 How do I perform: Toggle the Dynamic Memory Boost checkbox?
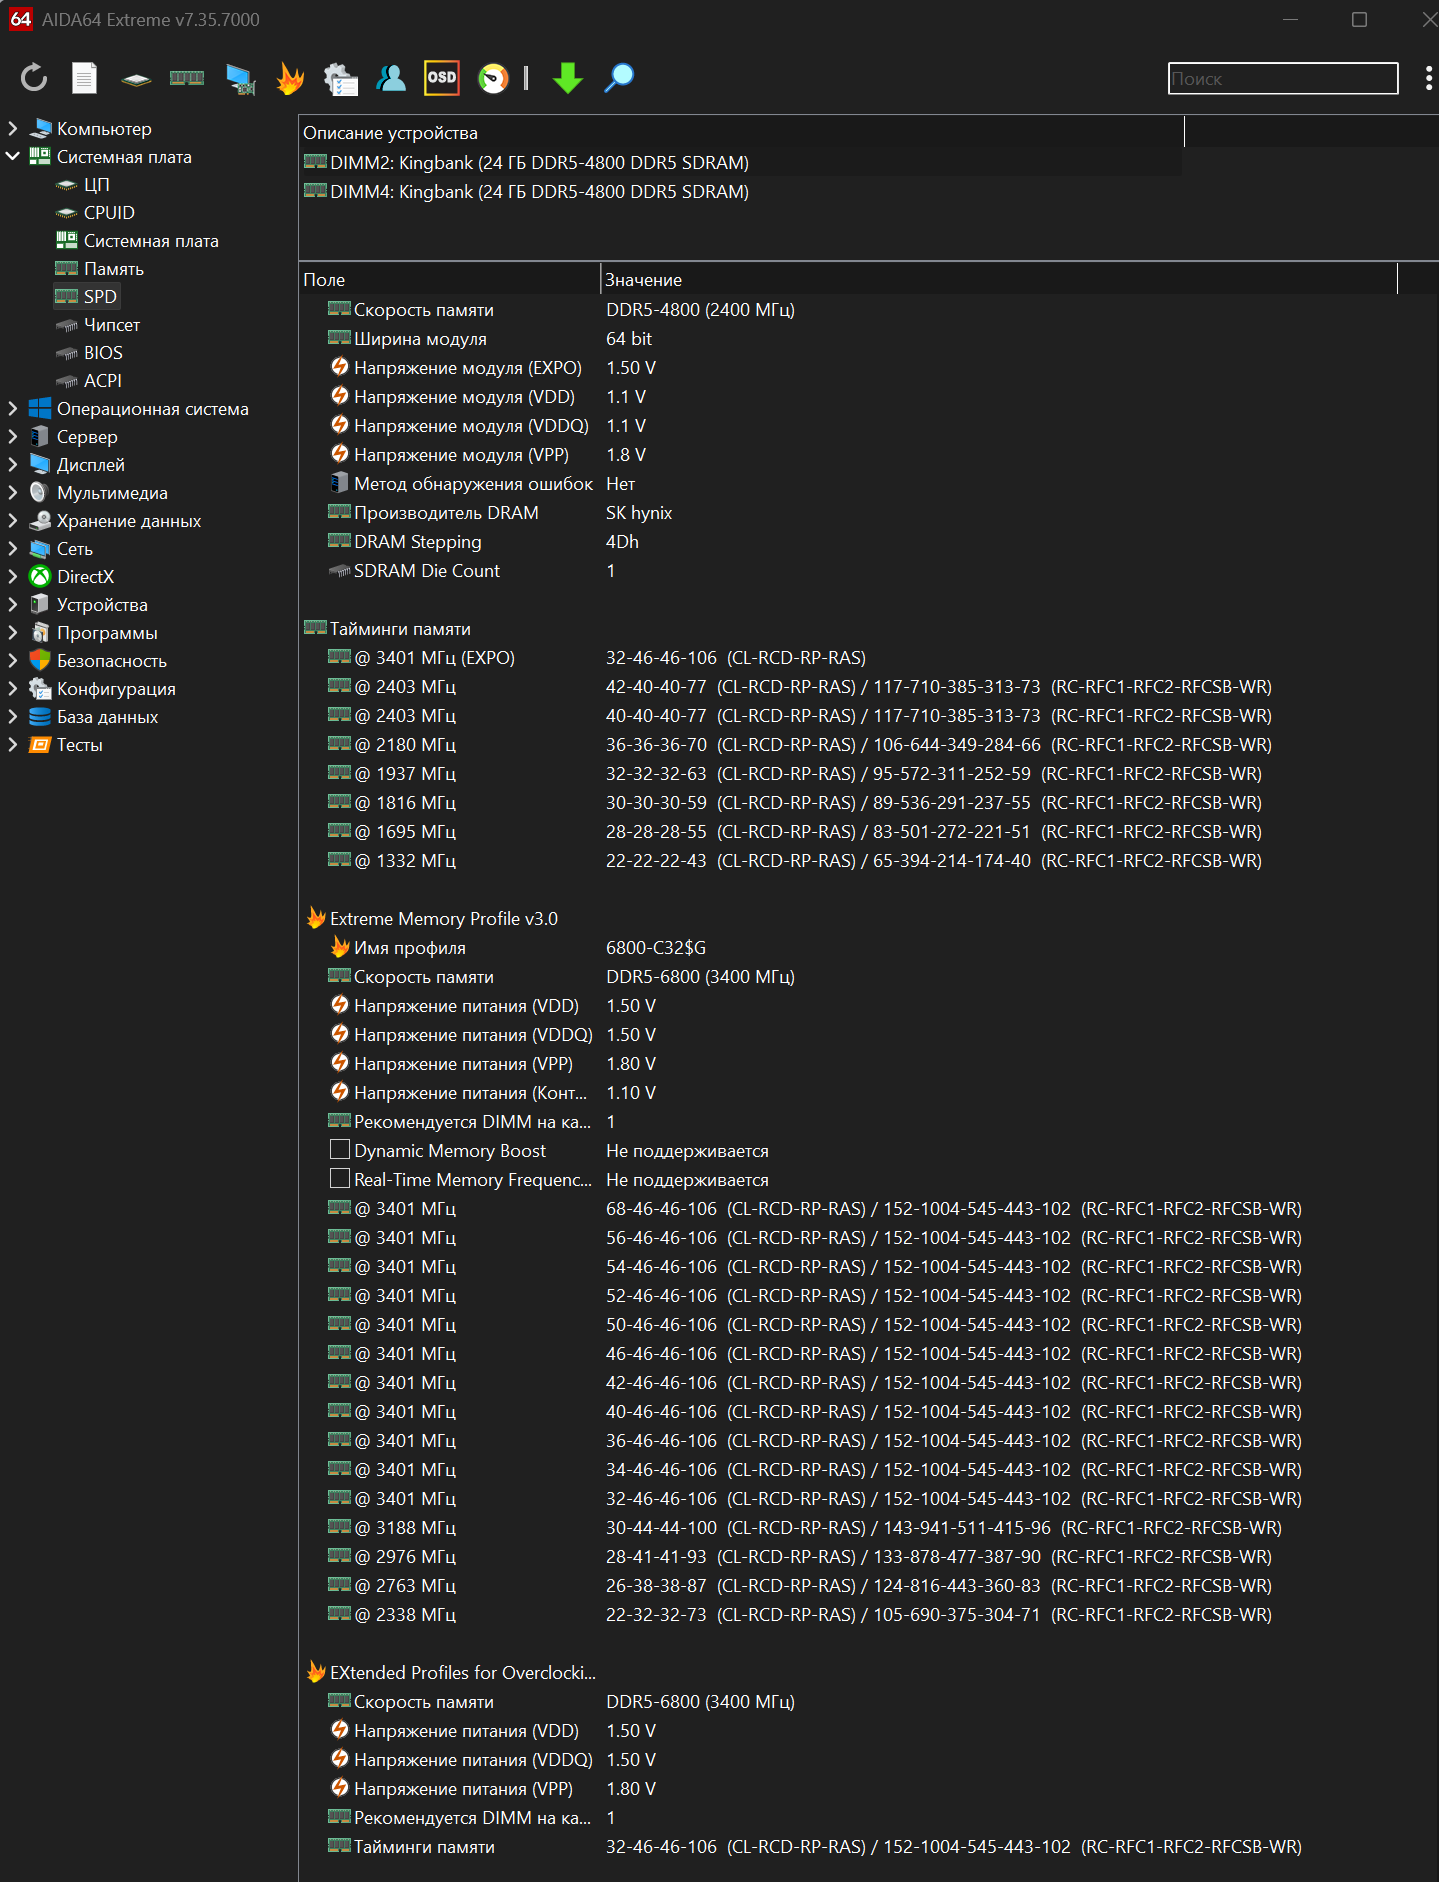pyautogui.click(x=340, y=1150)
